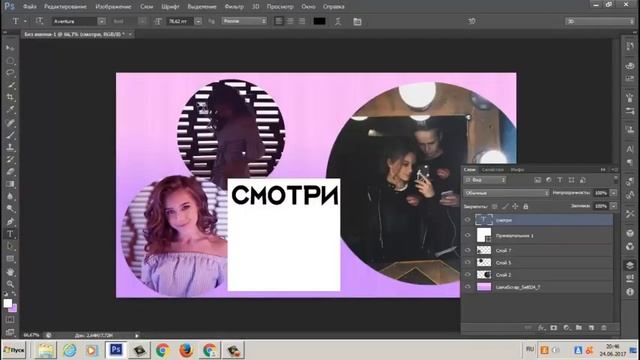Select the Horizontal Type tool
This screenshot has height=360, width=640.
[x=10, y=234]
